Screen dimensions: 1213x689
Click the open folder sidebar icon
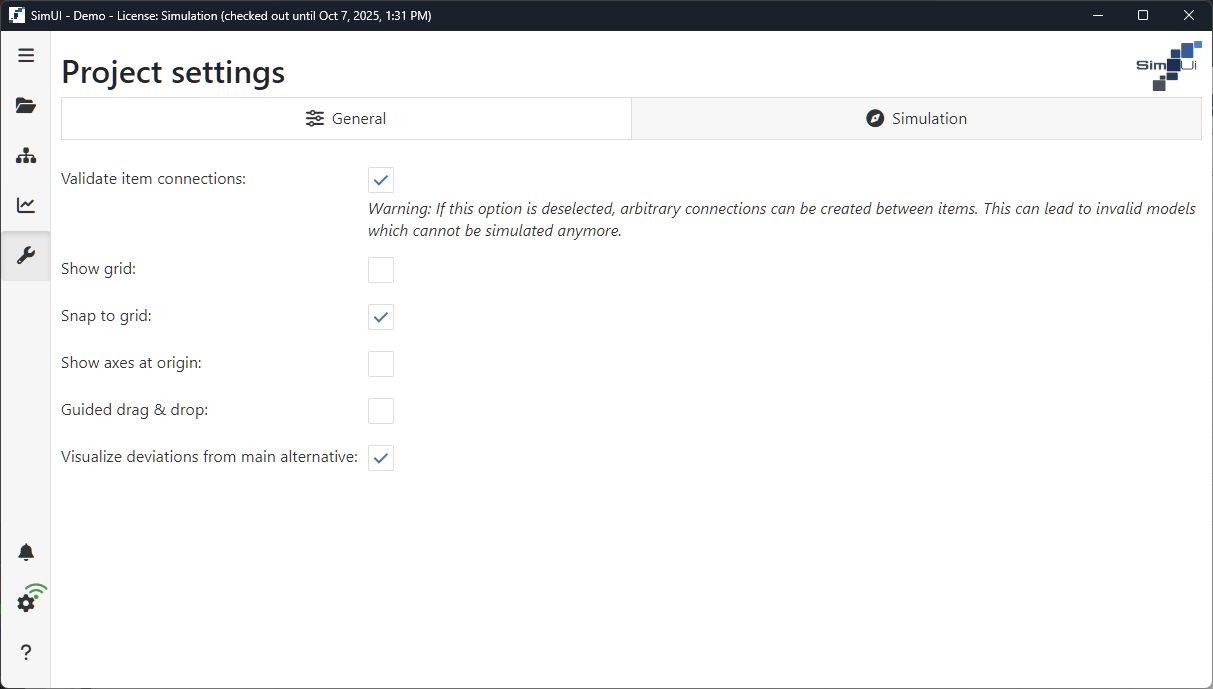pos(26,106)
